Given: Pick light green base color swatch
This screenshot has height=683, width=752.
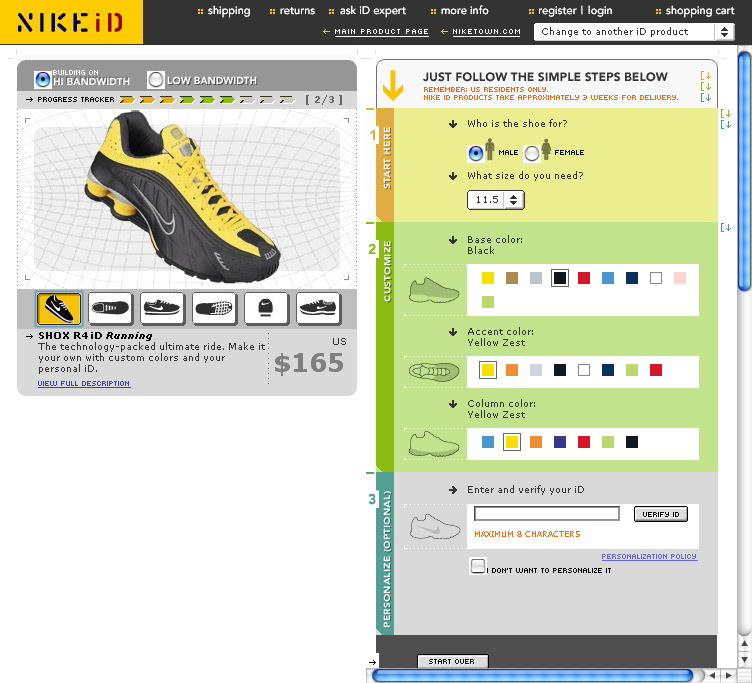Looking at the screenshot, I should click(488, 302).
